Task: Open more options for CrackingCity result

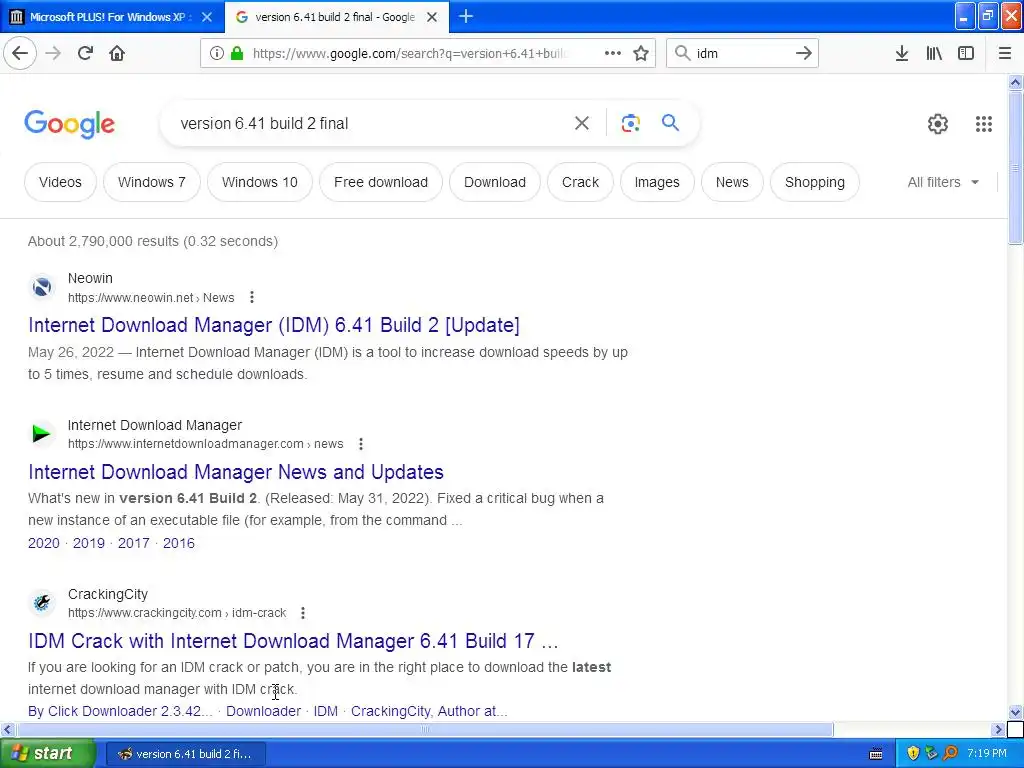Action: tap(302, 613)
